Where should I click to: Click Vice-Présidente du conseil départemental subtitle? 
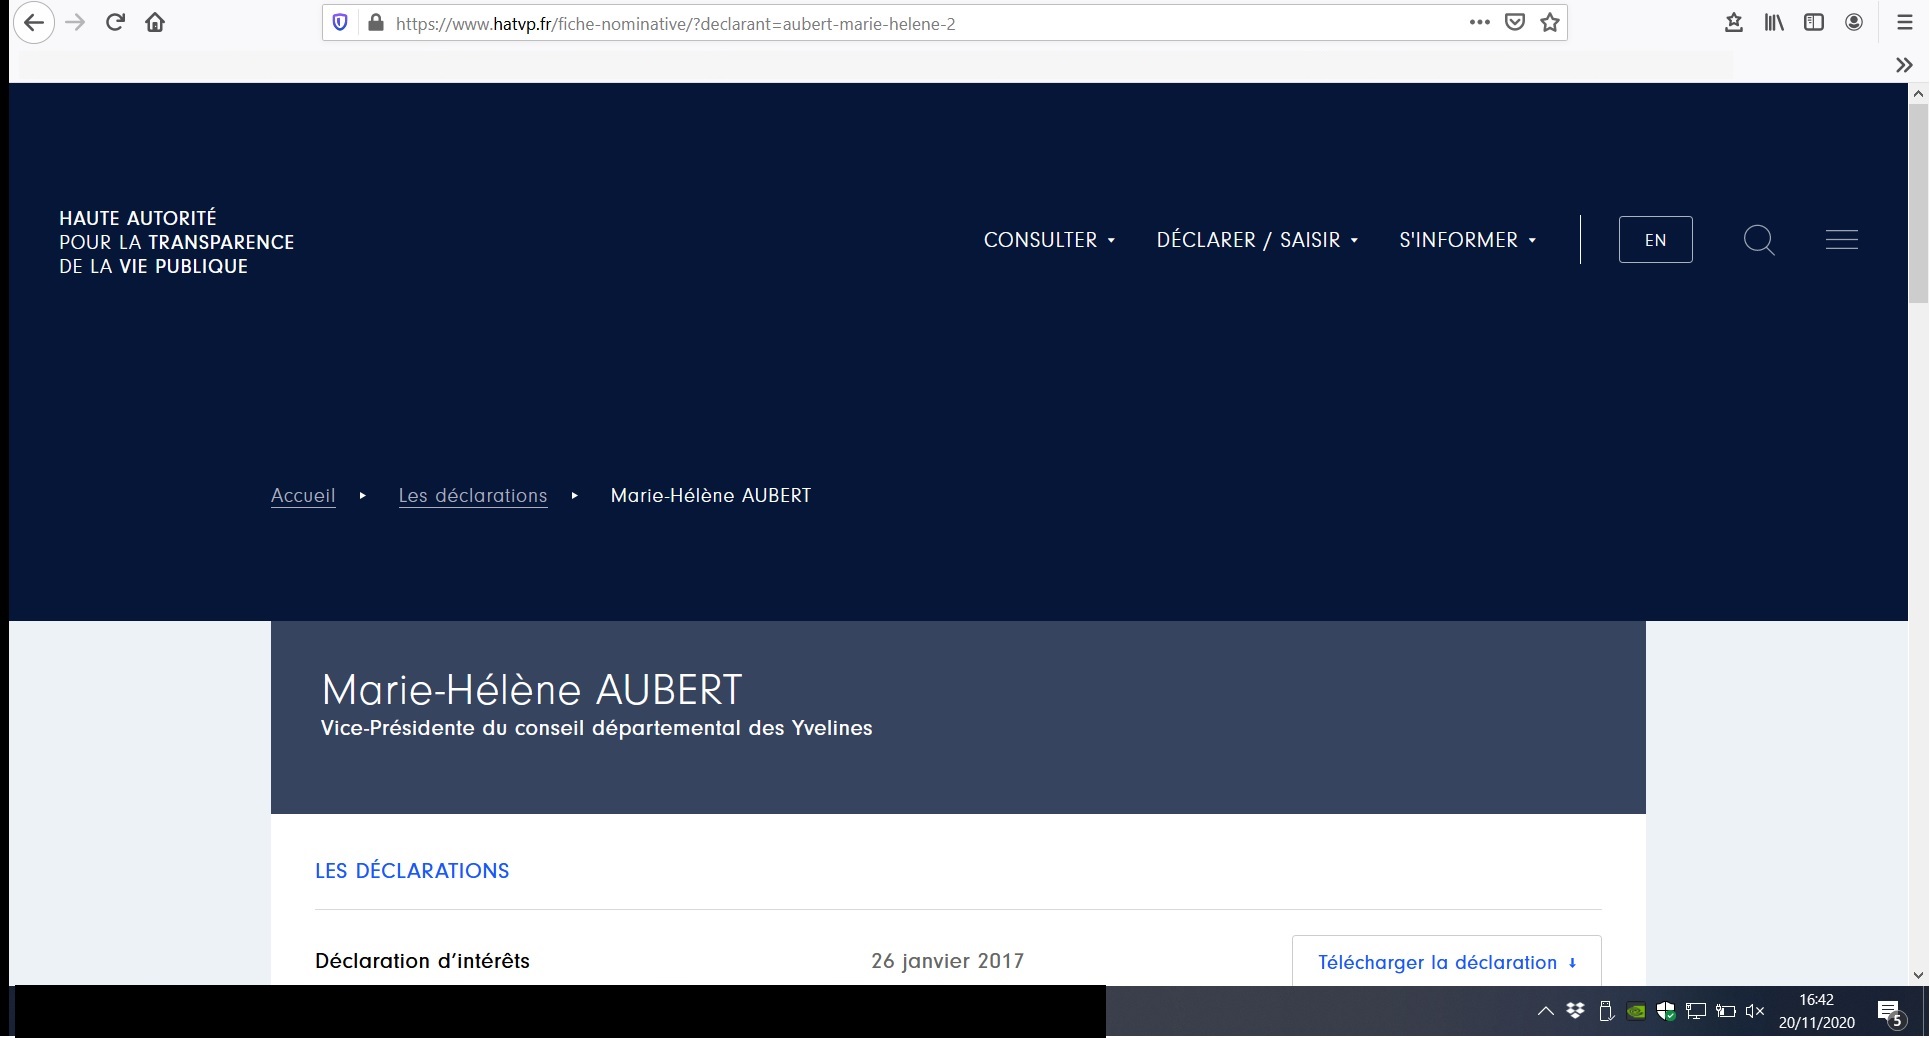pos(596,728)
